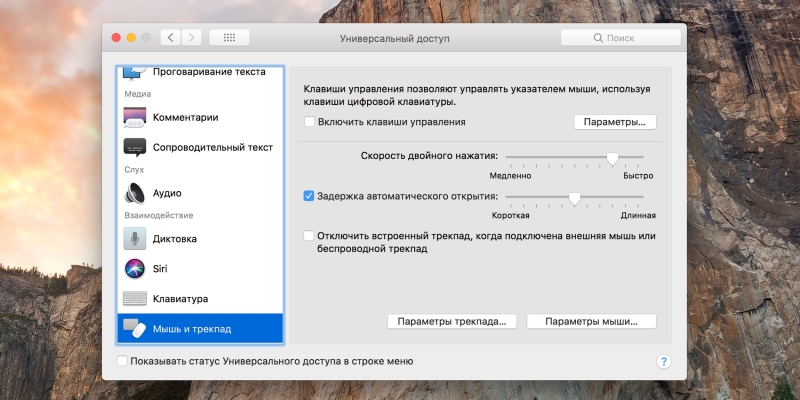Select Мышь и трекпад in sidebar
The width and height of the screenshot is (800, 400).
pyautogui.click(x=200, y=329)
